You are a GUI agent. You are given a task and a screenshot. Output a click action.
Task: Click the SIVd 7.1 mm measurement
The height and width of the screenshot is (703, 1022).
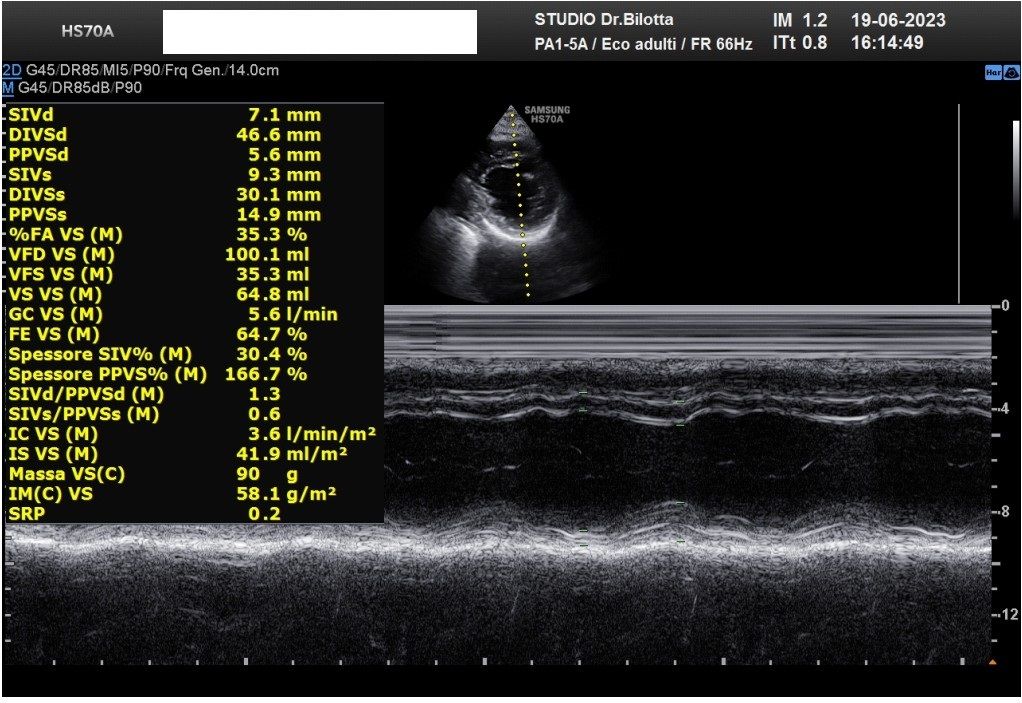[165, 115]
